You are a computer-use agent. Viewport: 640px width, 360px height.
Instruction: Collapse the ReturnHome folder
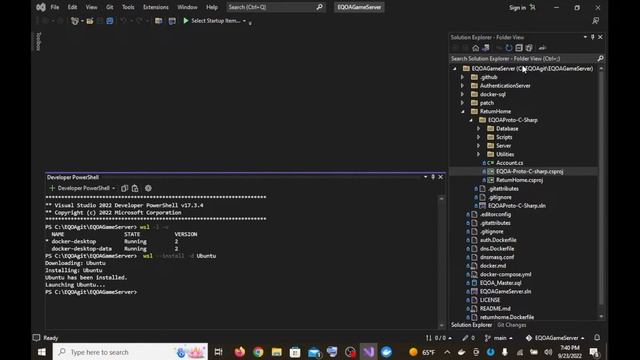coord(462,111)
